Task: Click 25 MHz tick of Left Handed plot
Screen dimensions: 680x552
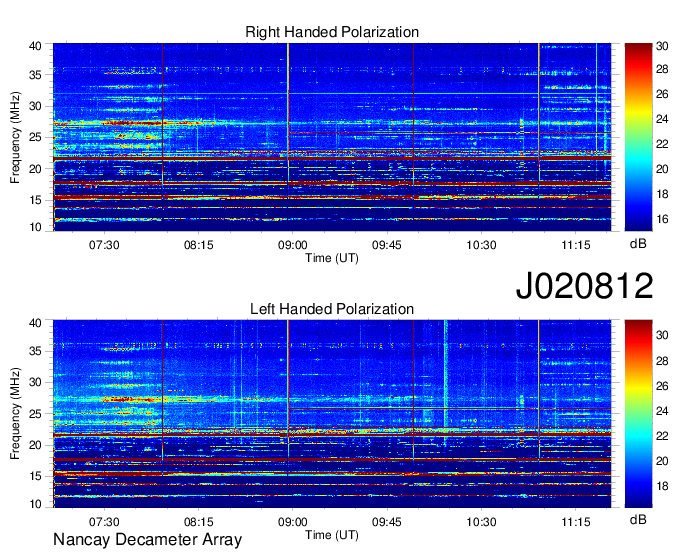Action: [35, 414]
